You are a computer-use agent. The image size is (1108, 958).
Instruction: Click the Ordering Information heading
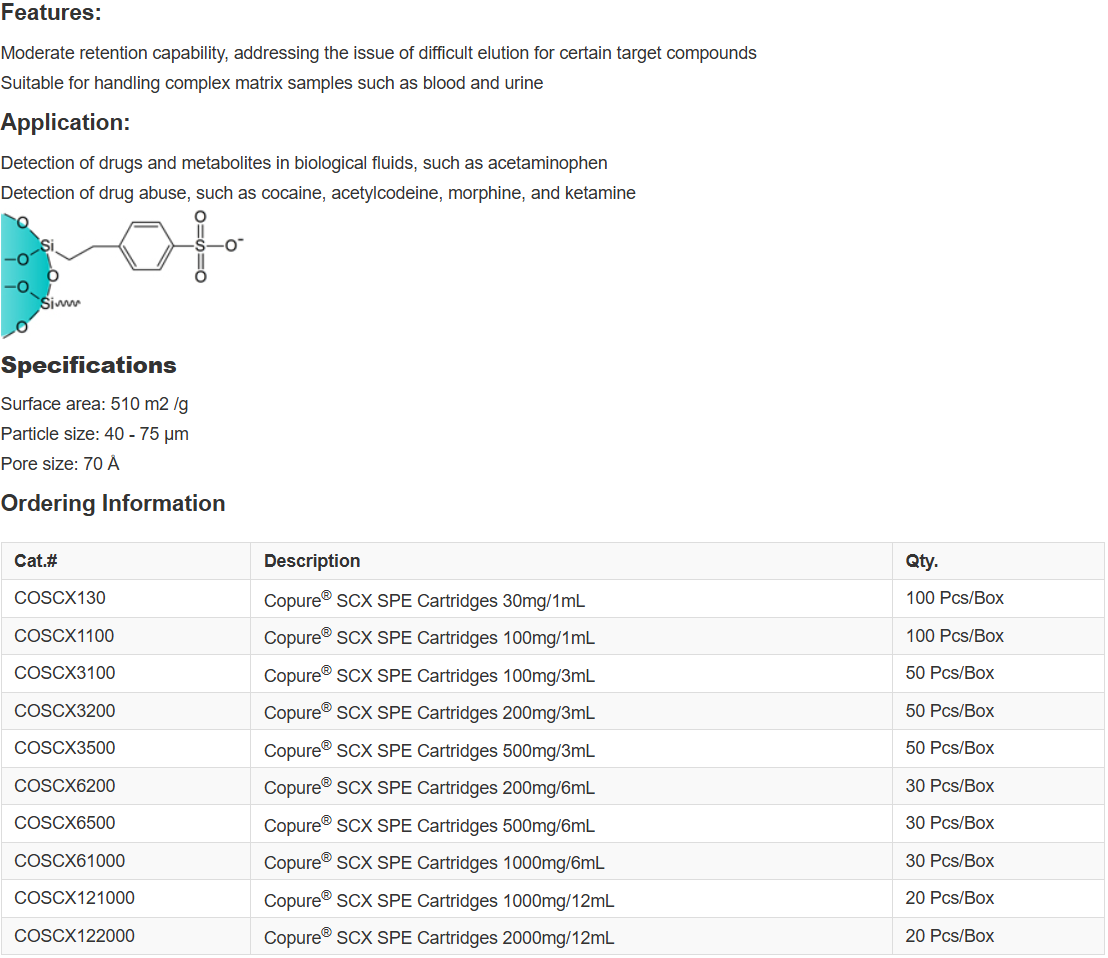[x=113, y=503]
